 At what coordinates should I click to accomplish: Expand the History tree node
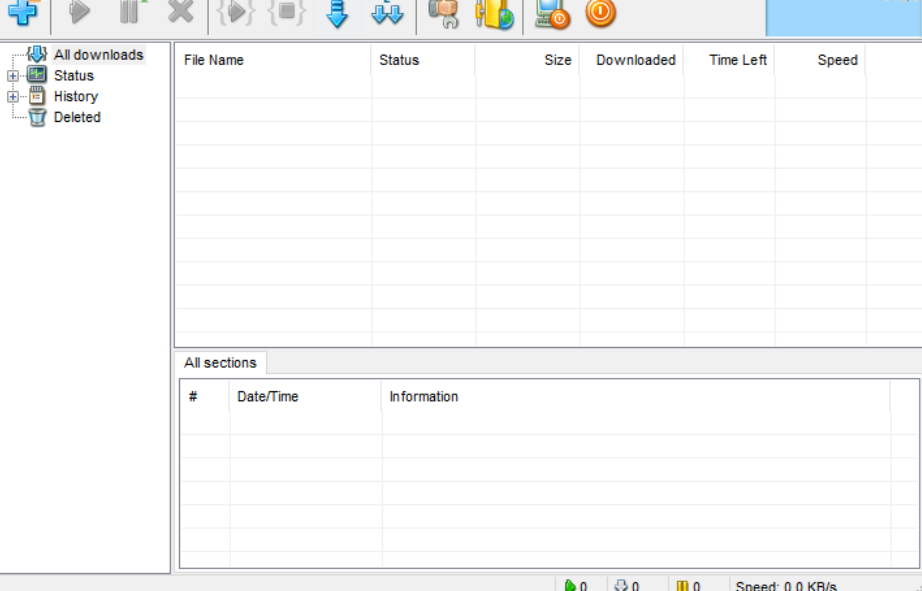(x=12, y=96)
